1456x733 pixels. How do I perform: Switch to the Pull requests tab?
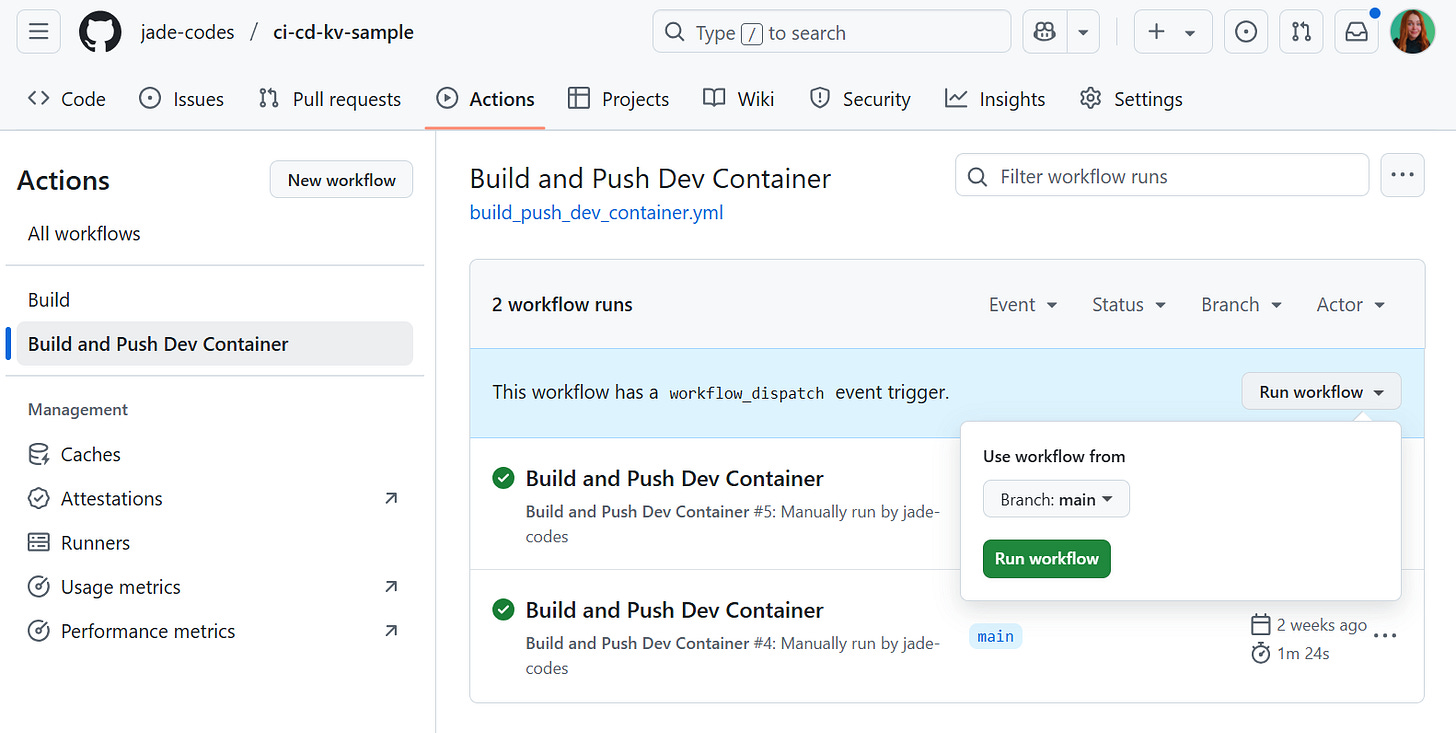(x=330, y=99)
